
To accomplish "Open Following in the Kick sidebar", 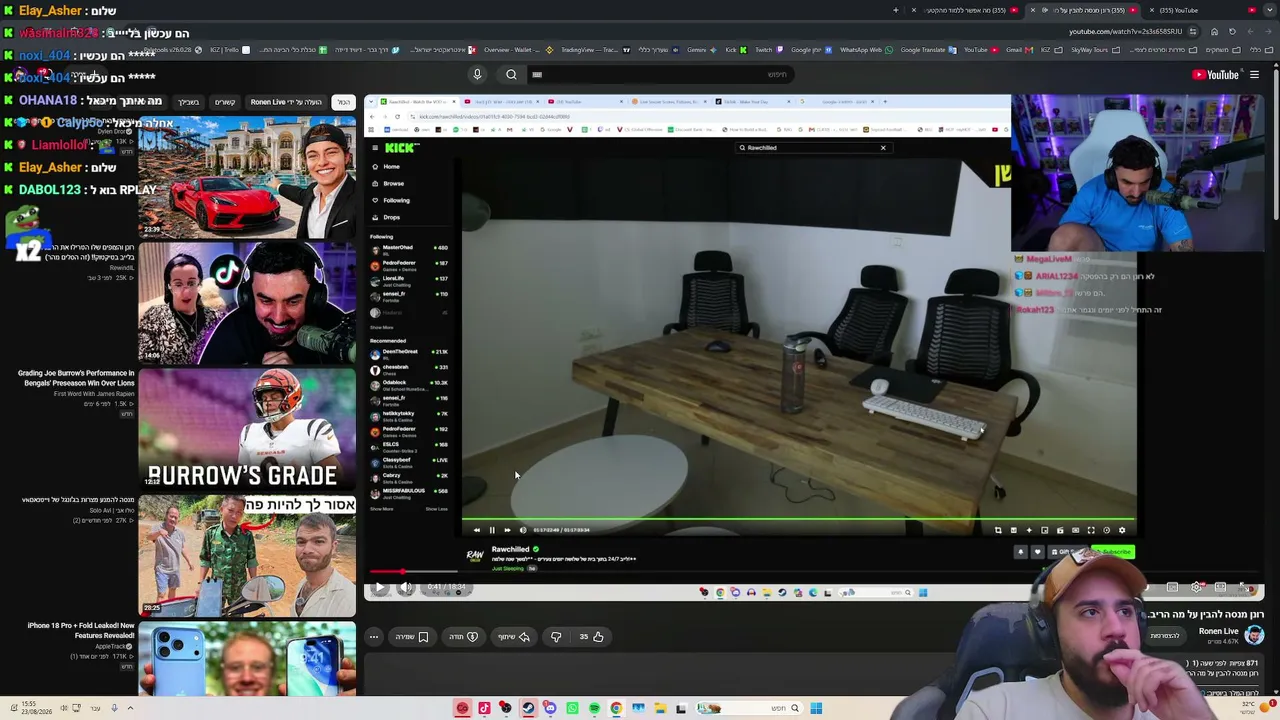I will click(x=396, y=200).
